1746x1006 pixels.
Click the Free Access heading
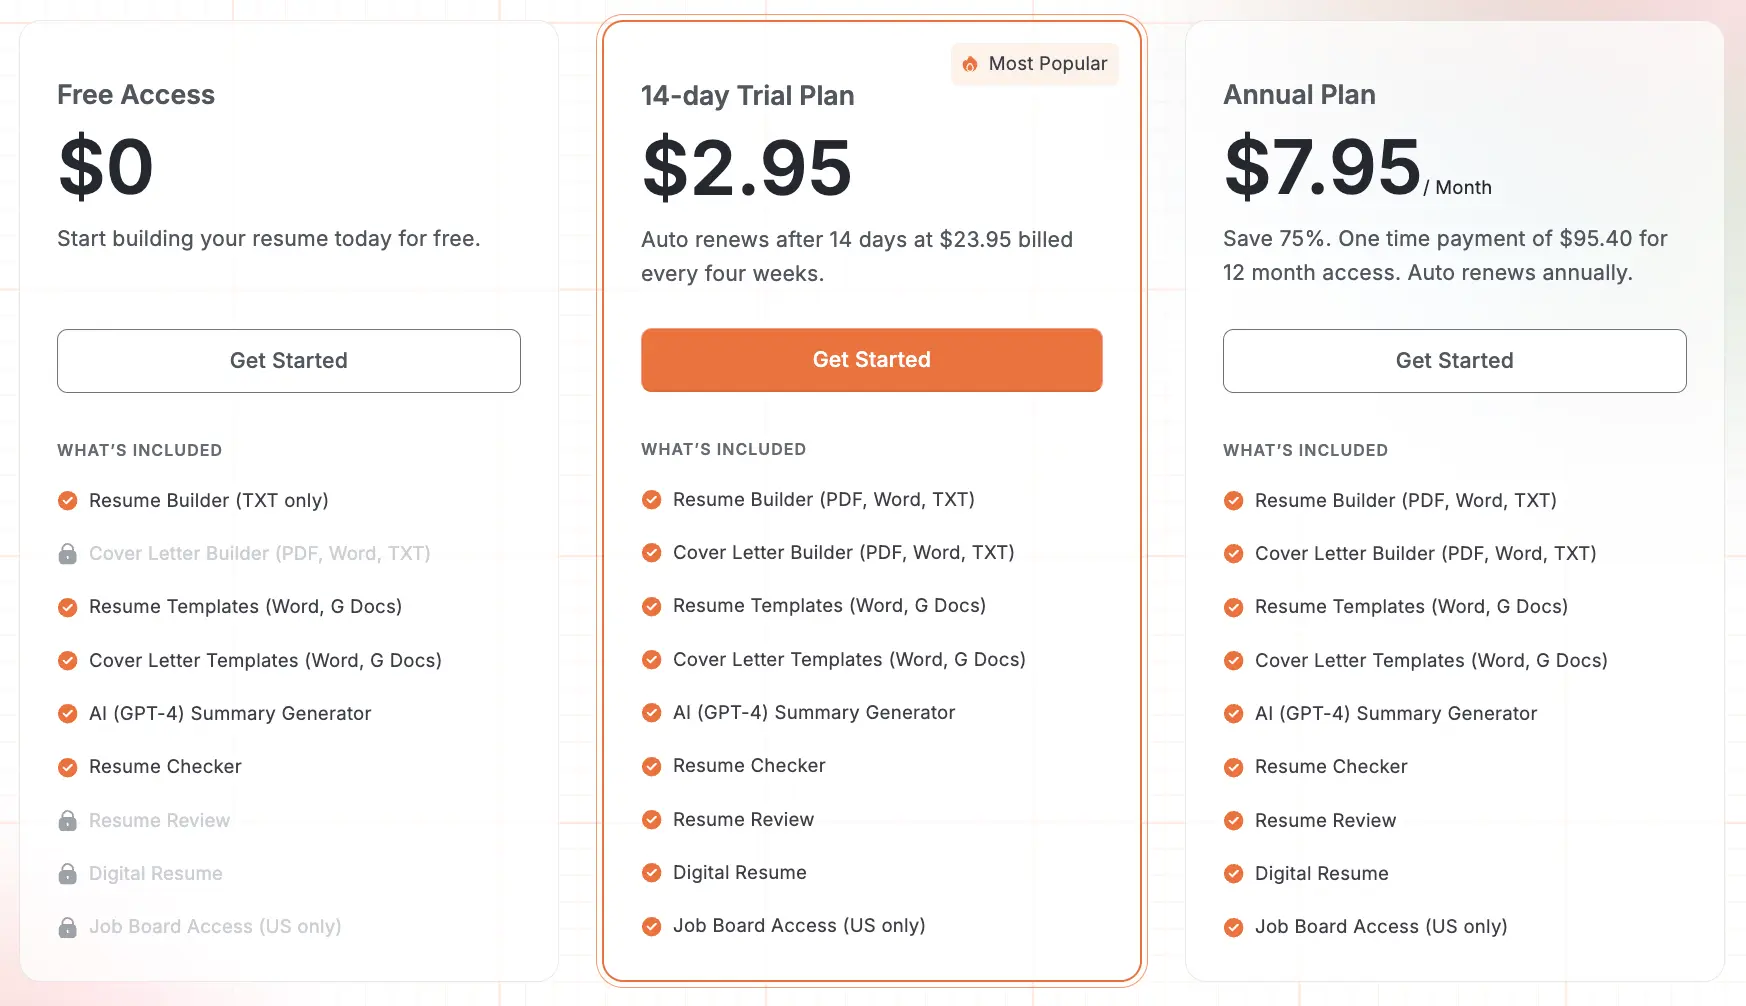136,95
